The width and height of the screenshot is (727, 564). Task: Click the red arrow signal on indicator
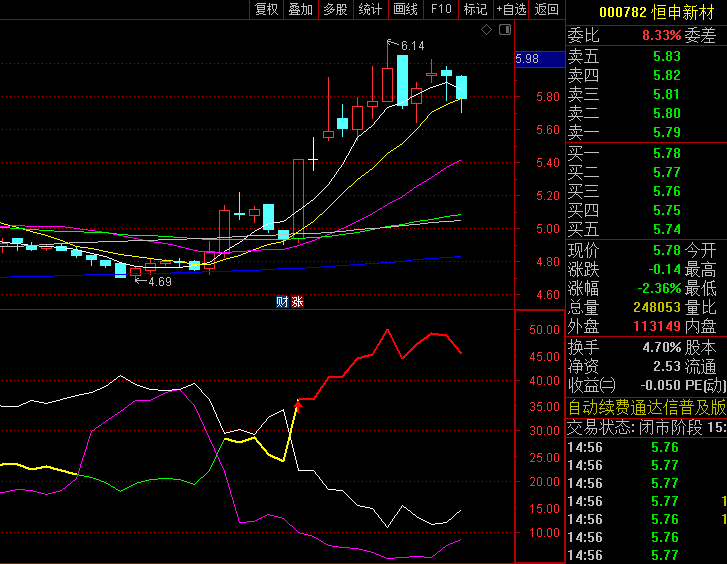[297, 403]
